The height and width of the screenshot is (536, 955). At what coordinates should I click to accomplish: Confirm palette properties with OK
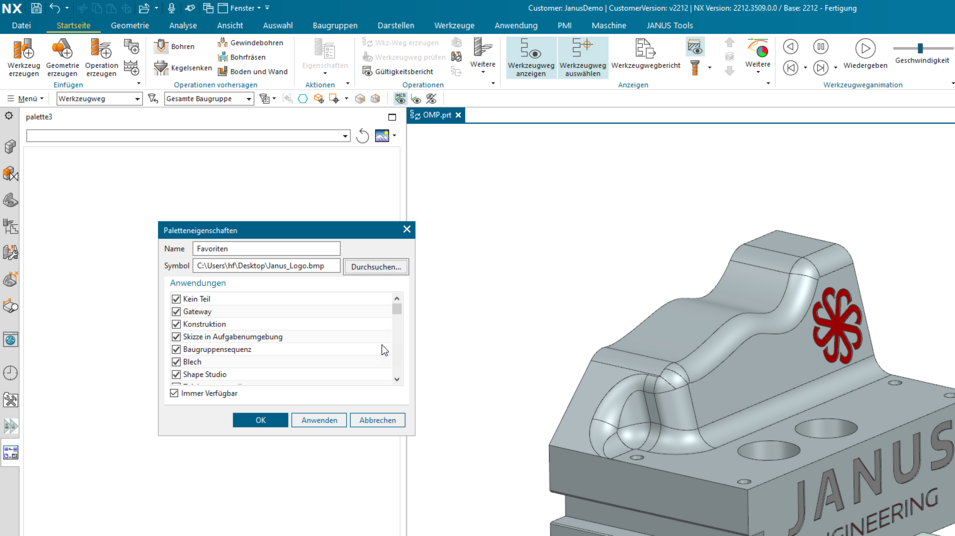[x=260, y=420]
